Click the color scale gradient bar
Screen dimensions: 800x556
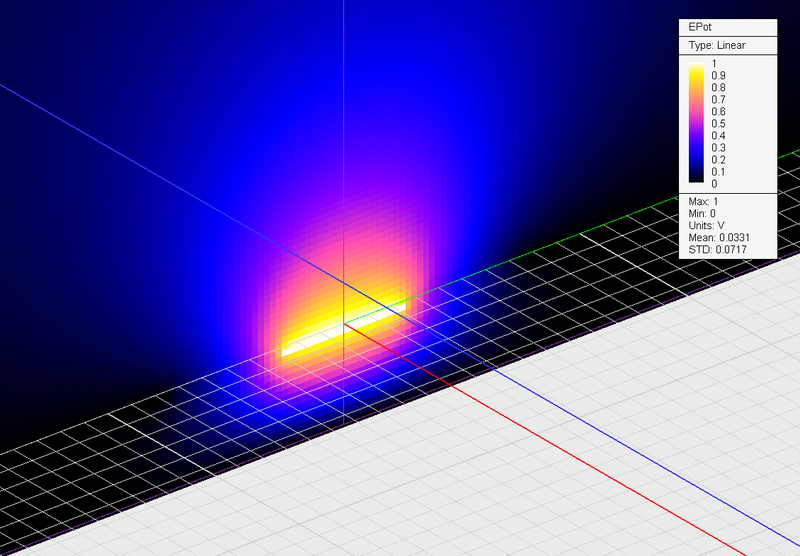point(696,122)
